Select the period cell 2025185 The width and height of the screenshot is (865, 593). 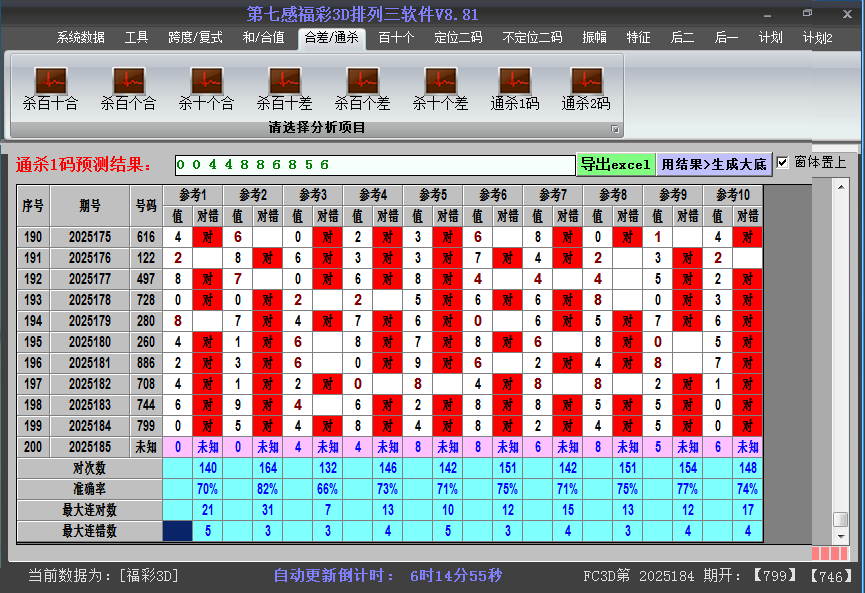[x=90, y=447]
